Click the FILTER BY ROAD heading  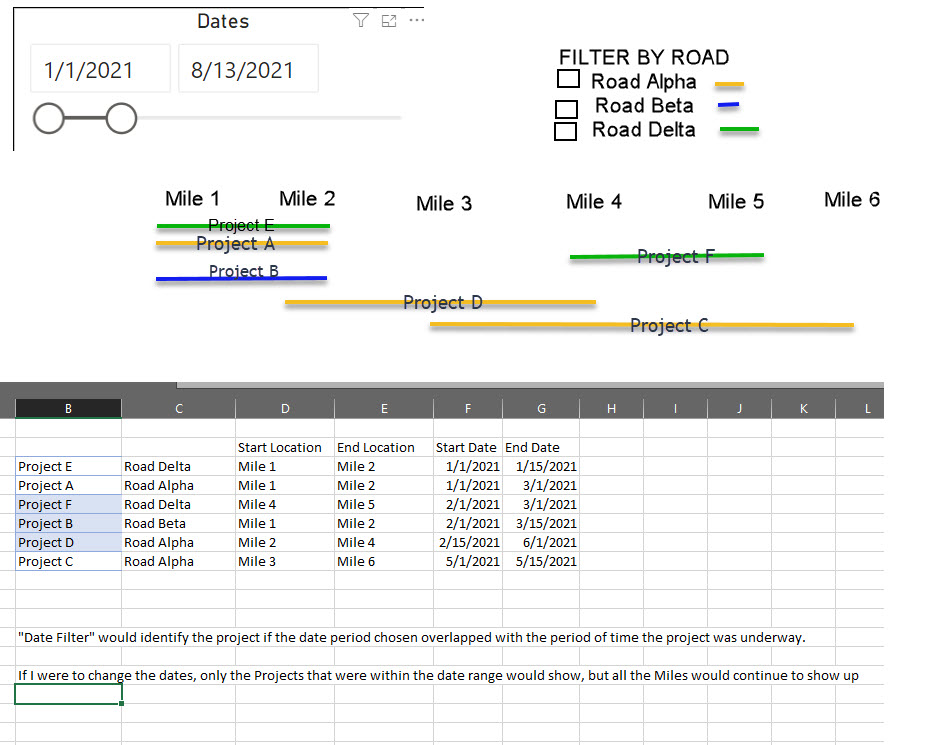click(644, 57)
